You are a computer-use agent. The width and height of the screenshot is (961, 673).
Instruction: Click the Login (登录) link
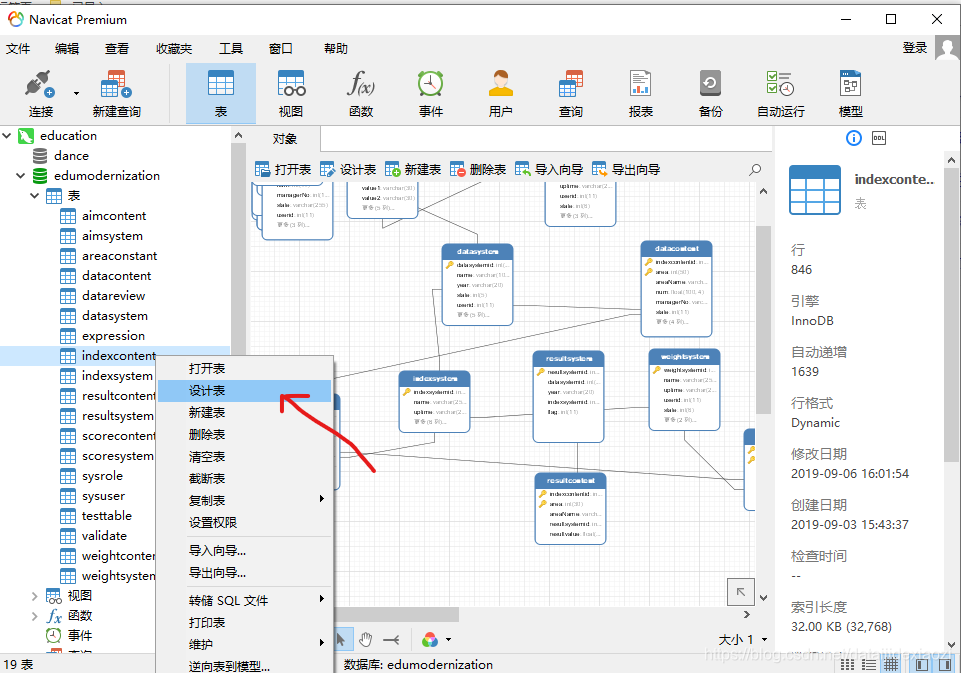(x=914, y=48)
